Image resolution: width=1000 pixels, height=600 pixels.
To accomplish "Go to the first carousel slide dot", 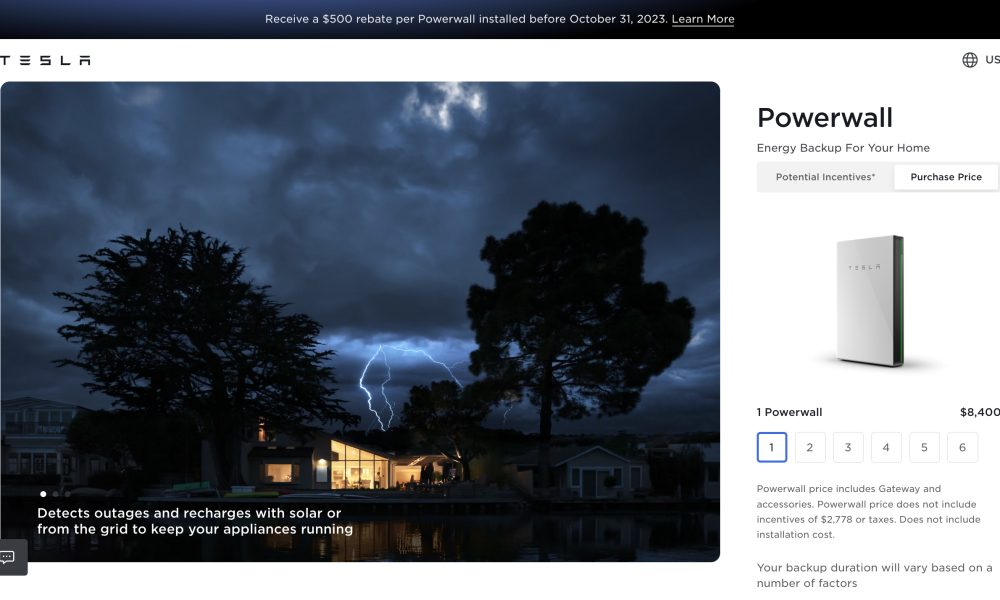I will (x=43, y=494).
